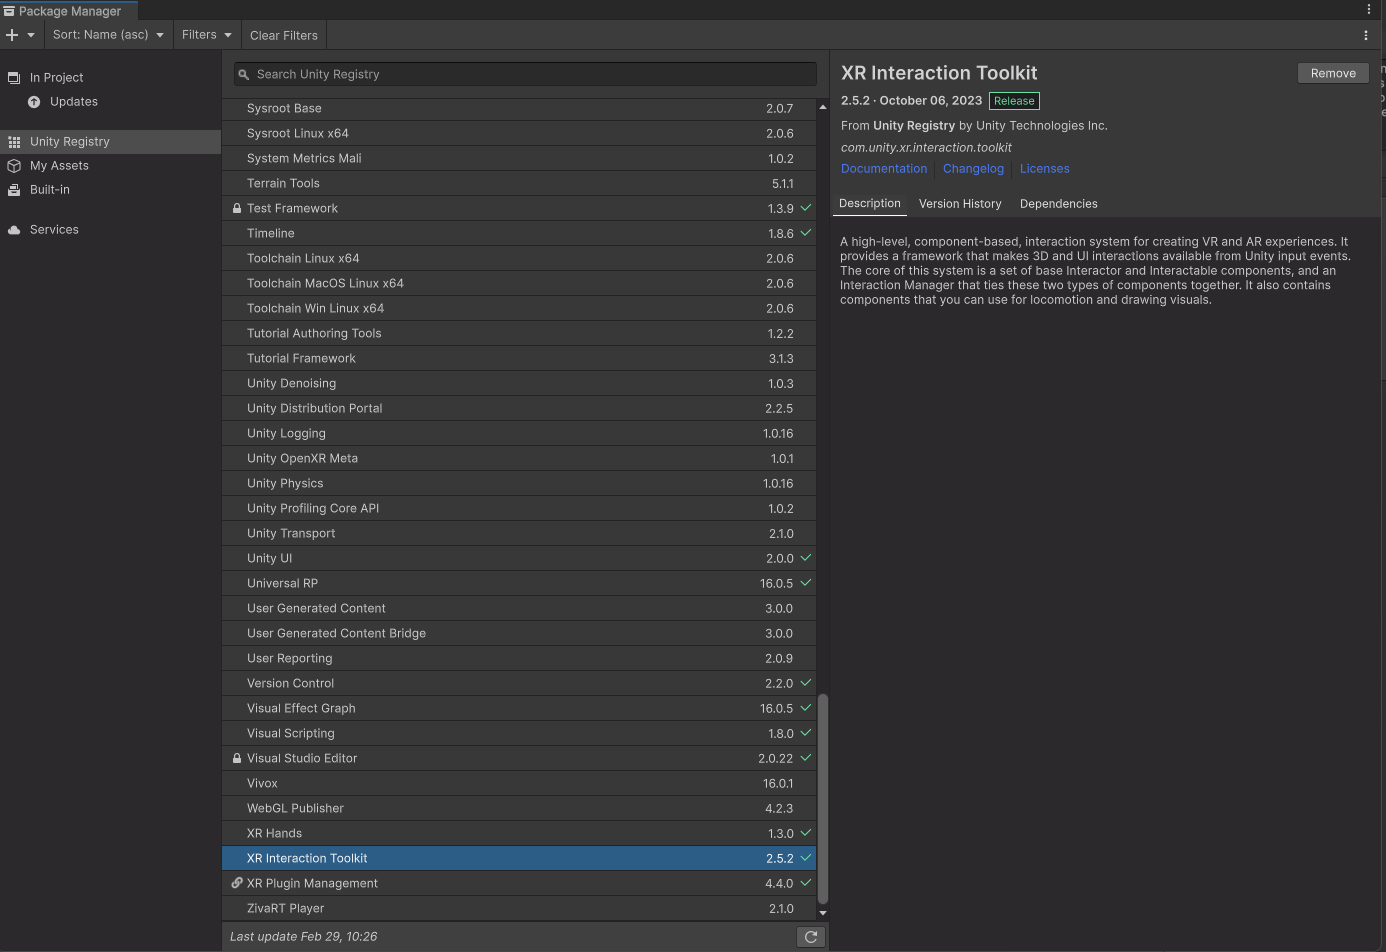Remove the XR Interaction Toolkit package
Image resolution: width=1386 pixels, height=952 pixels.
pyautogui.click(x=1332, y=72)
